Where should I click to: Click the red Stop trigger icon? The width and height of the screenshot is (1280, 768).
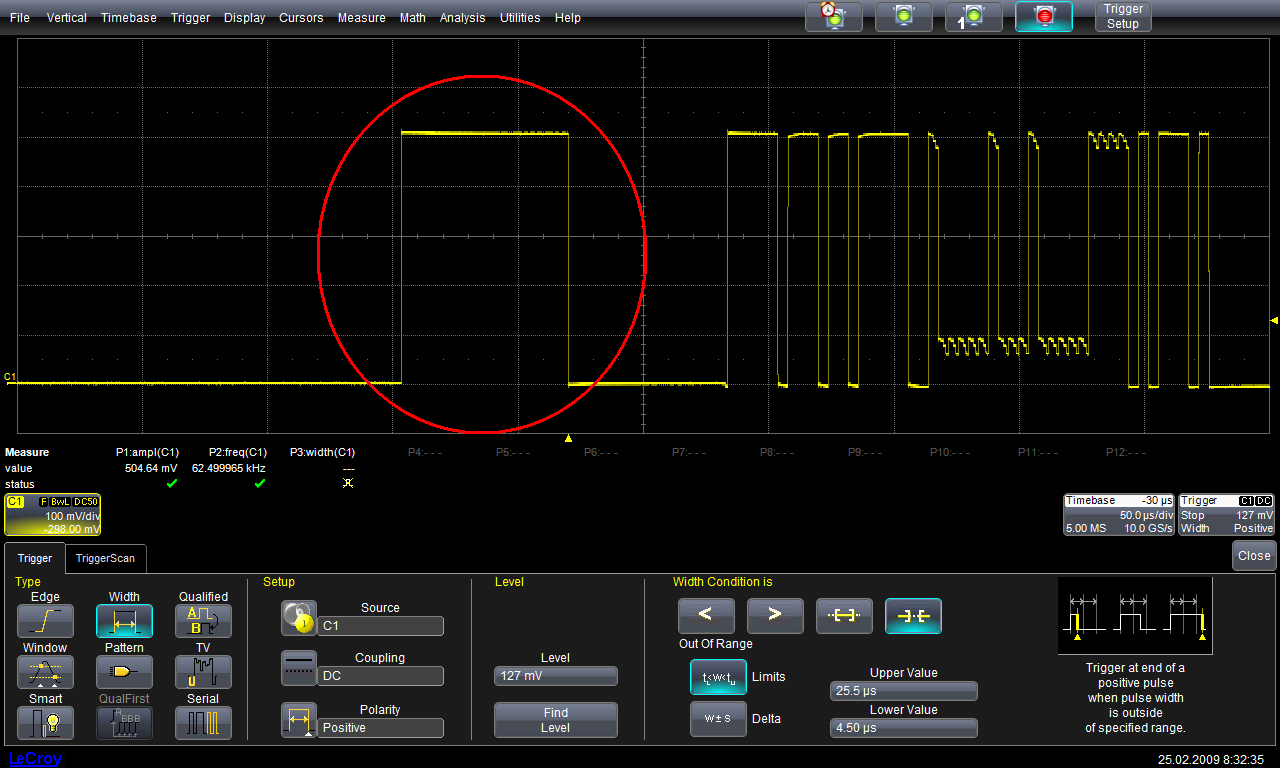[x=1044, y=16]
